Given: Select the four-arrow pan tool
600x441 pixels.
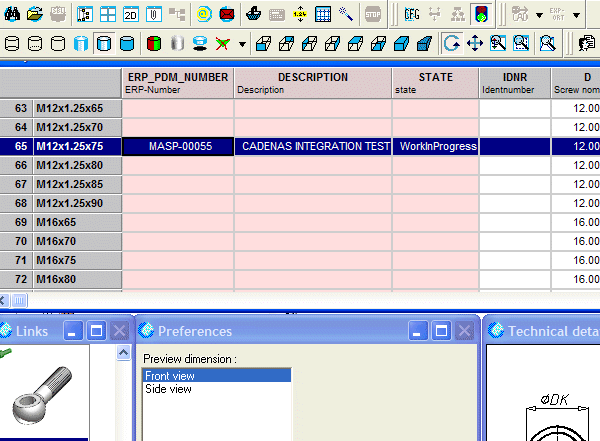Looking at the screenshot, I should (x=475, y=43).
